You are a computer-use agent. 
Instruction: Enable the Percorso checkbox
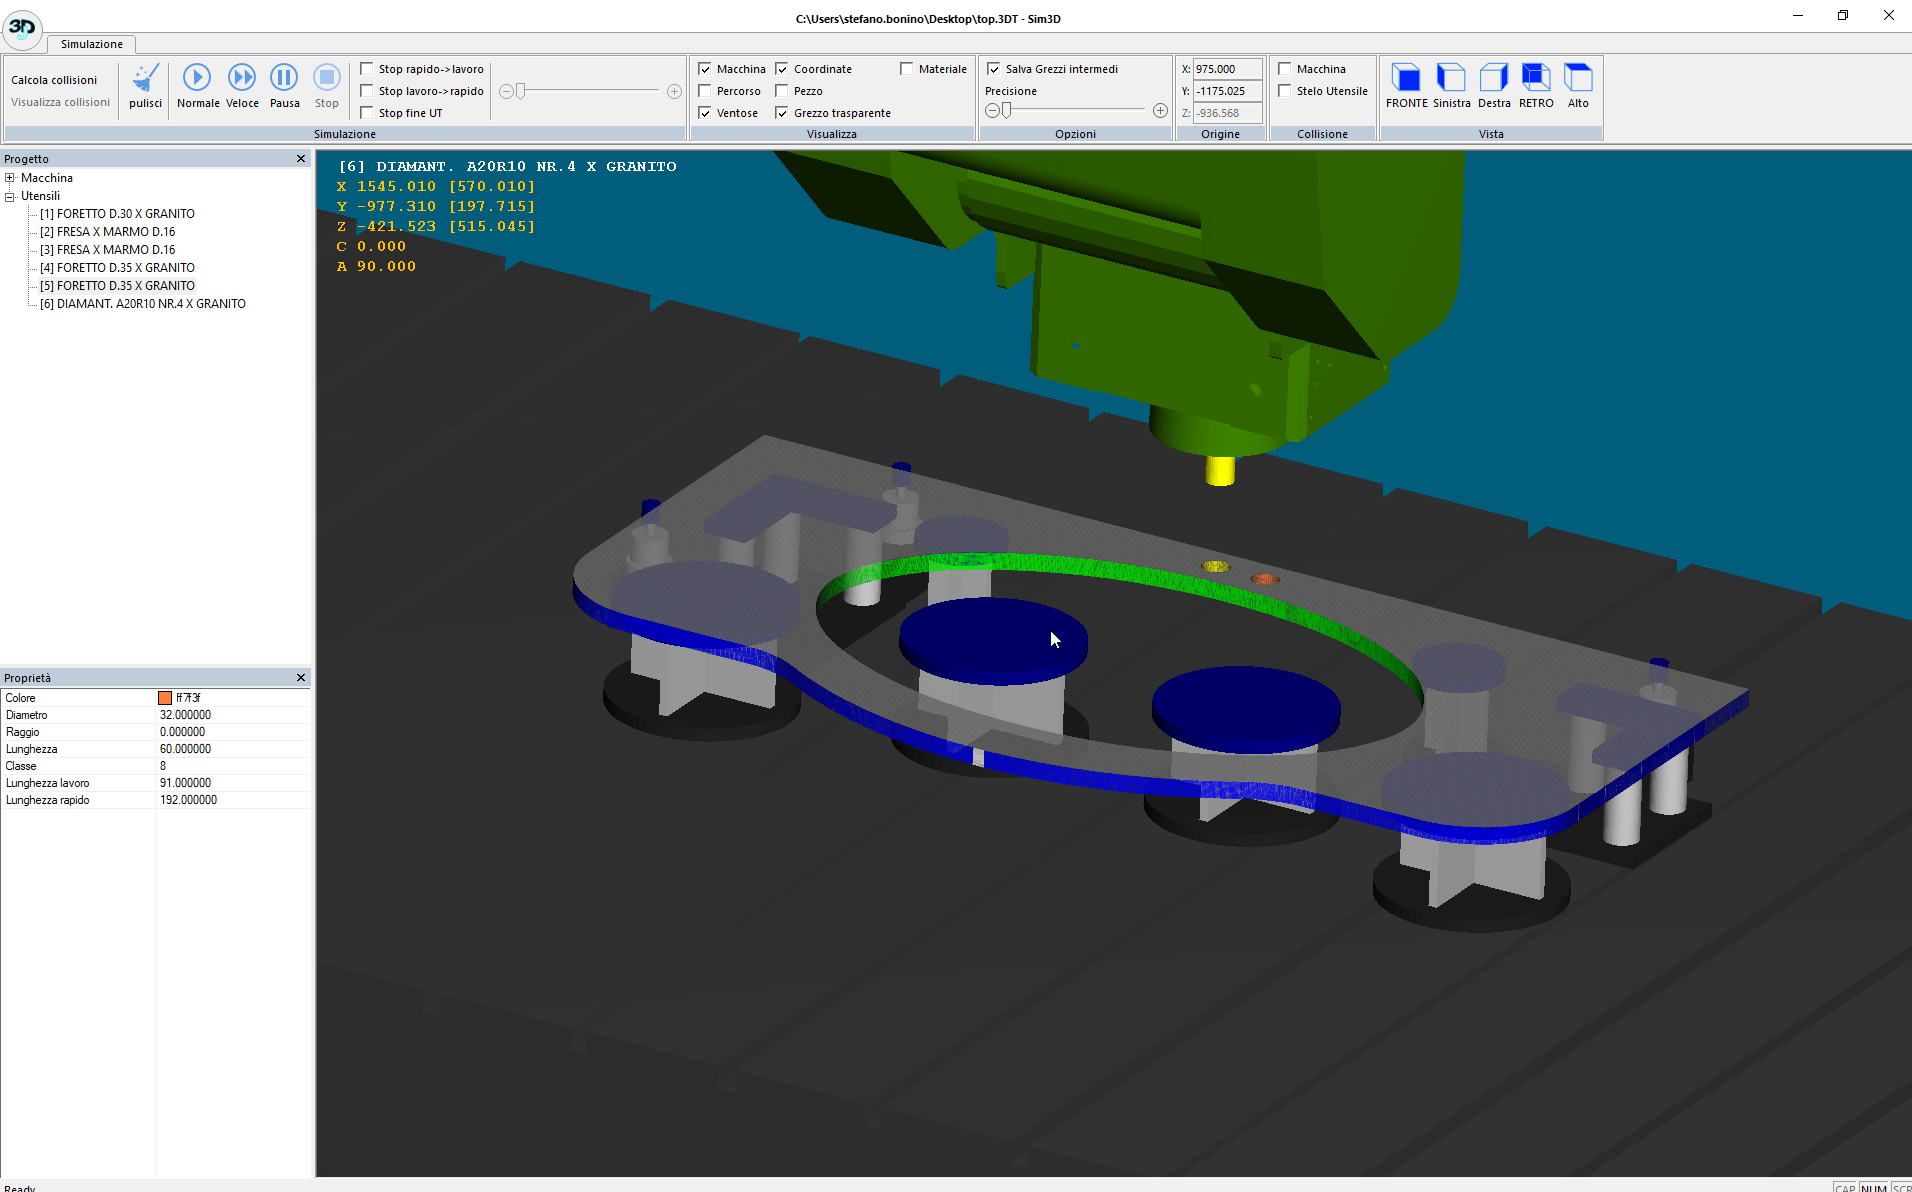[705, 91]
